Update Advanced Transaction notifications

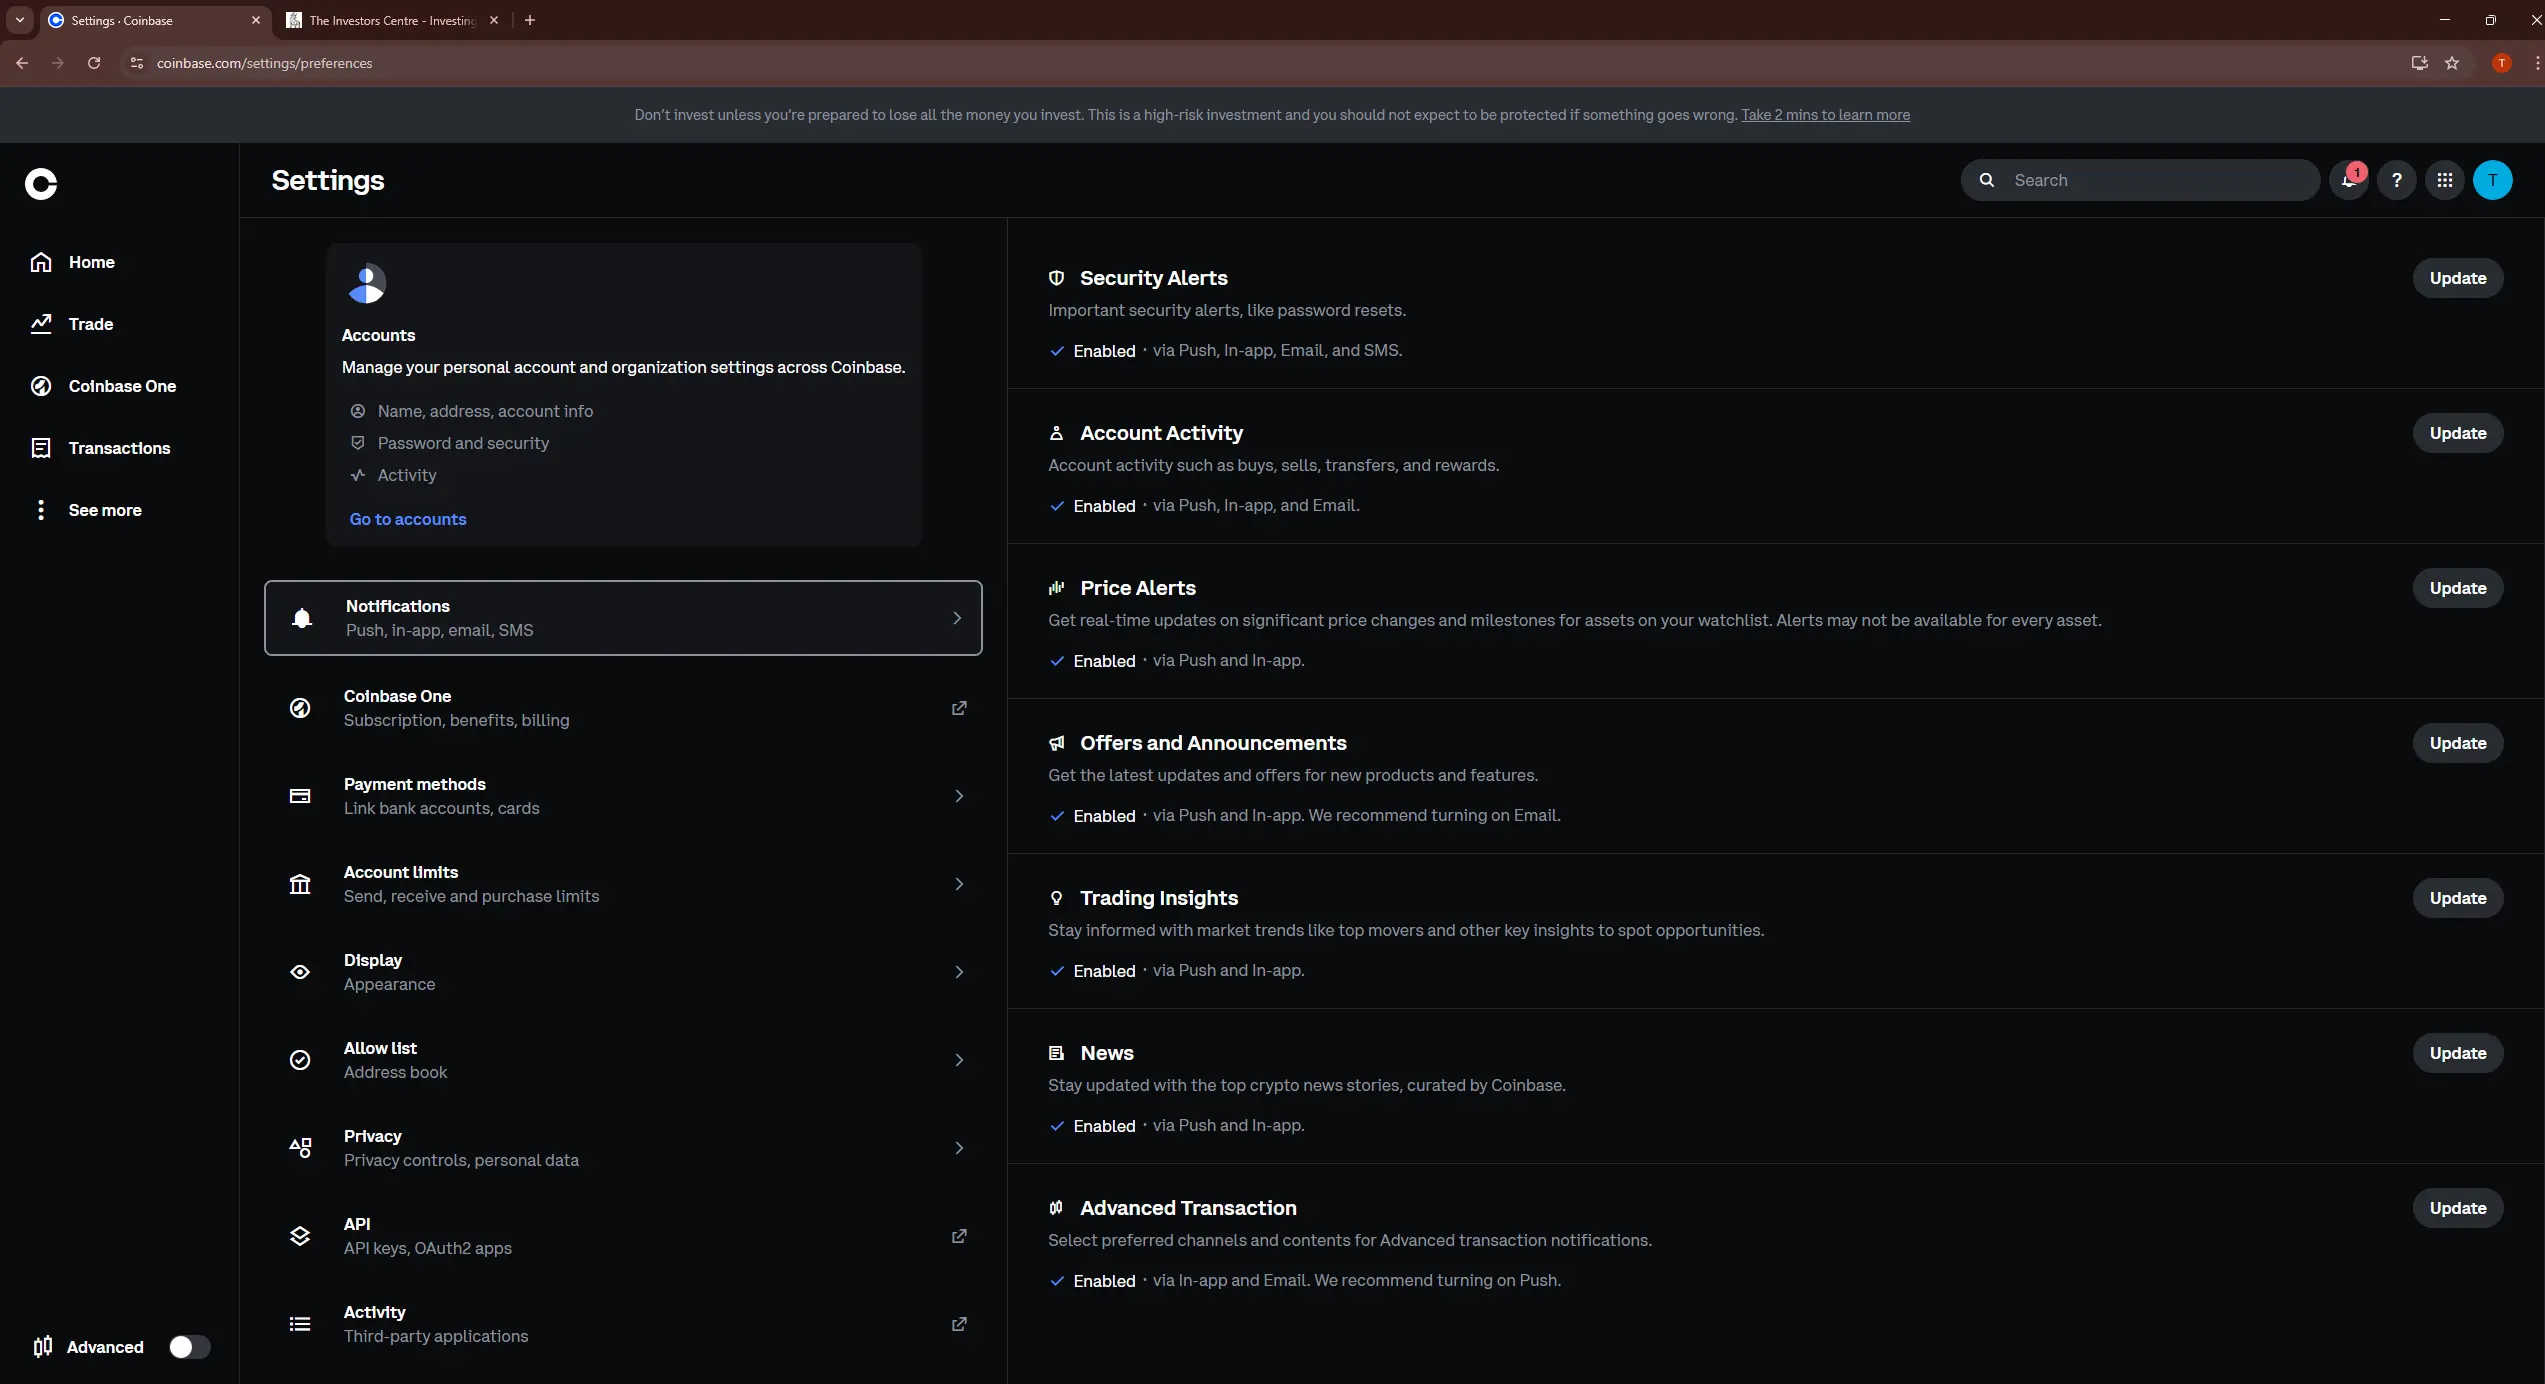(x=2458, y=1208)
